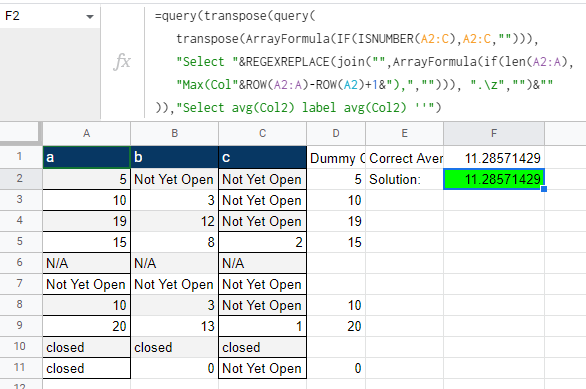Click the fill handle of cell F2

click(544, 189)
